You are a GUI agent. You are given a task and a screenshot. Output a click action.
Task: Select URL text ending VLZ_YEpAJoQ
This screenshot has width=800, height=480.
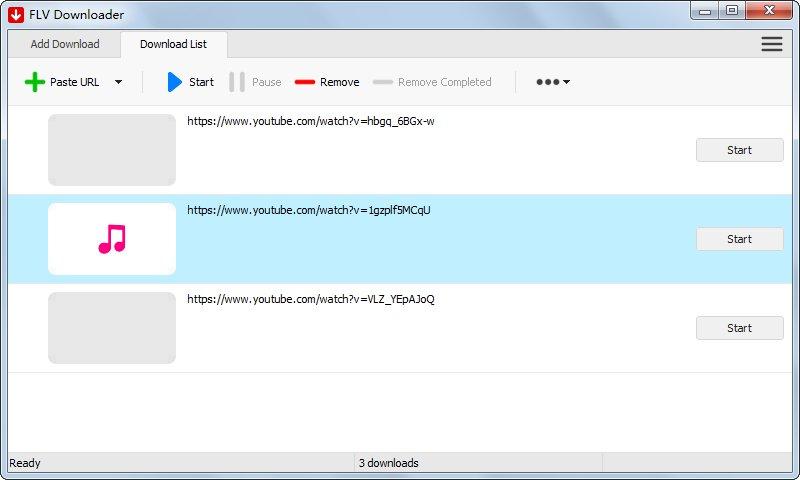pos(311,299)
